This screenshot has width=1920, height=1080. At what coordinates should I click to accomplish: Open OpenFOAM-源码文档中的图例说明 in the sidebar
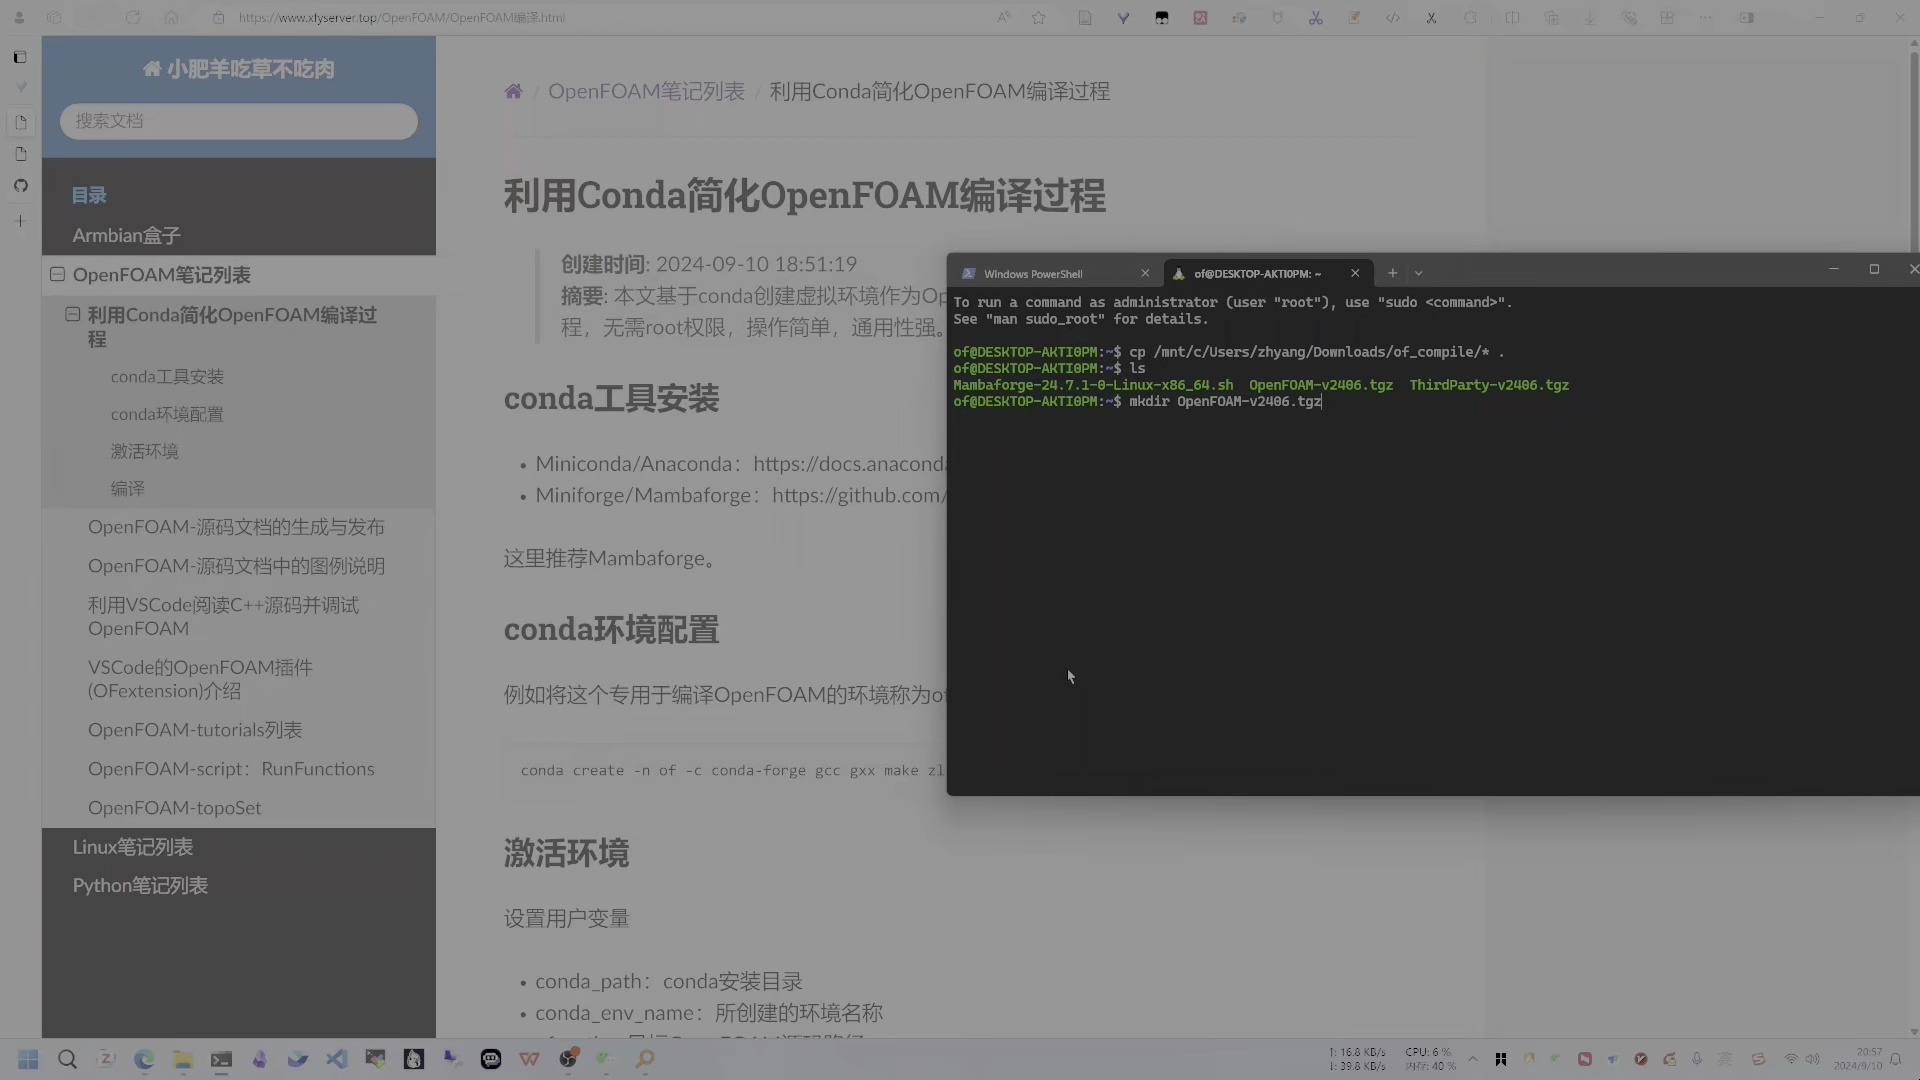(x=236, y=566)
